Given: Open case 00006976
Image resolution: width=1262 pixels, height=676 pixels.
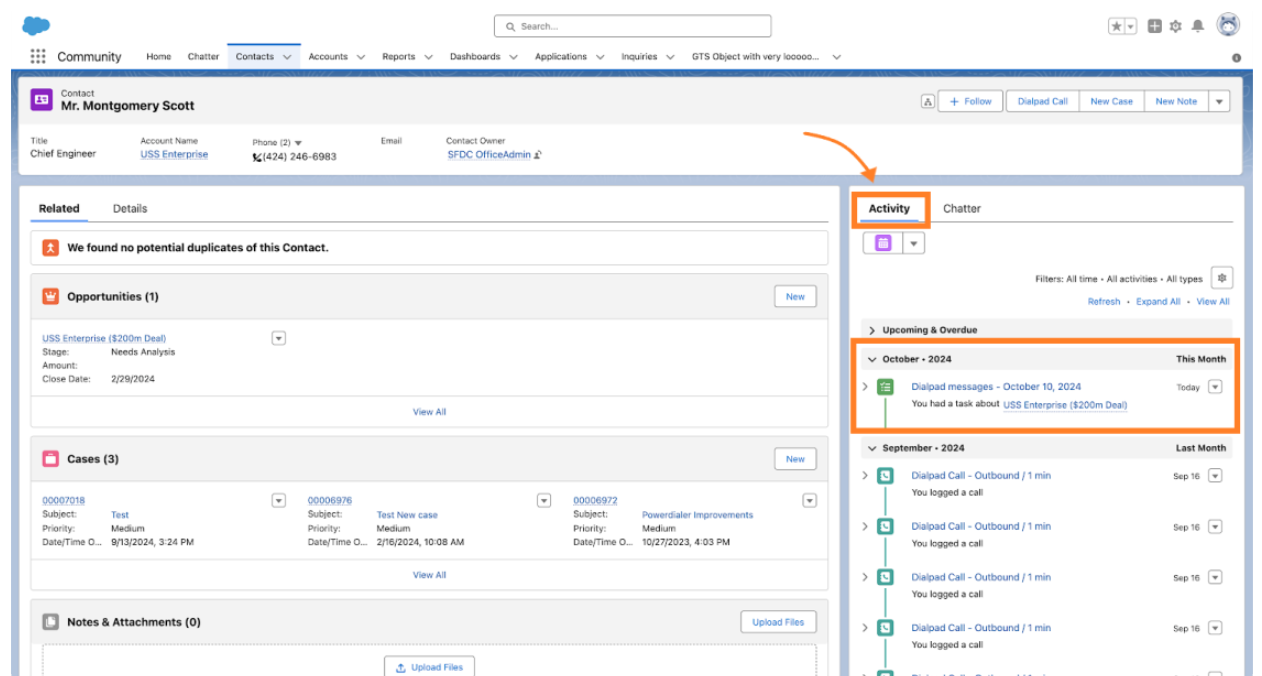Looking at the screenshot, I should tap(329, 500).
